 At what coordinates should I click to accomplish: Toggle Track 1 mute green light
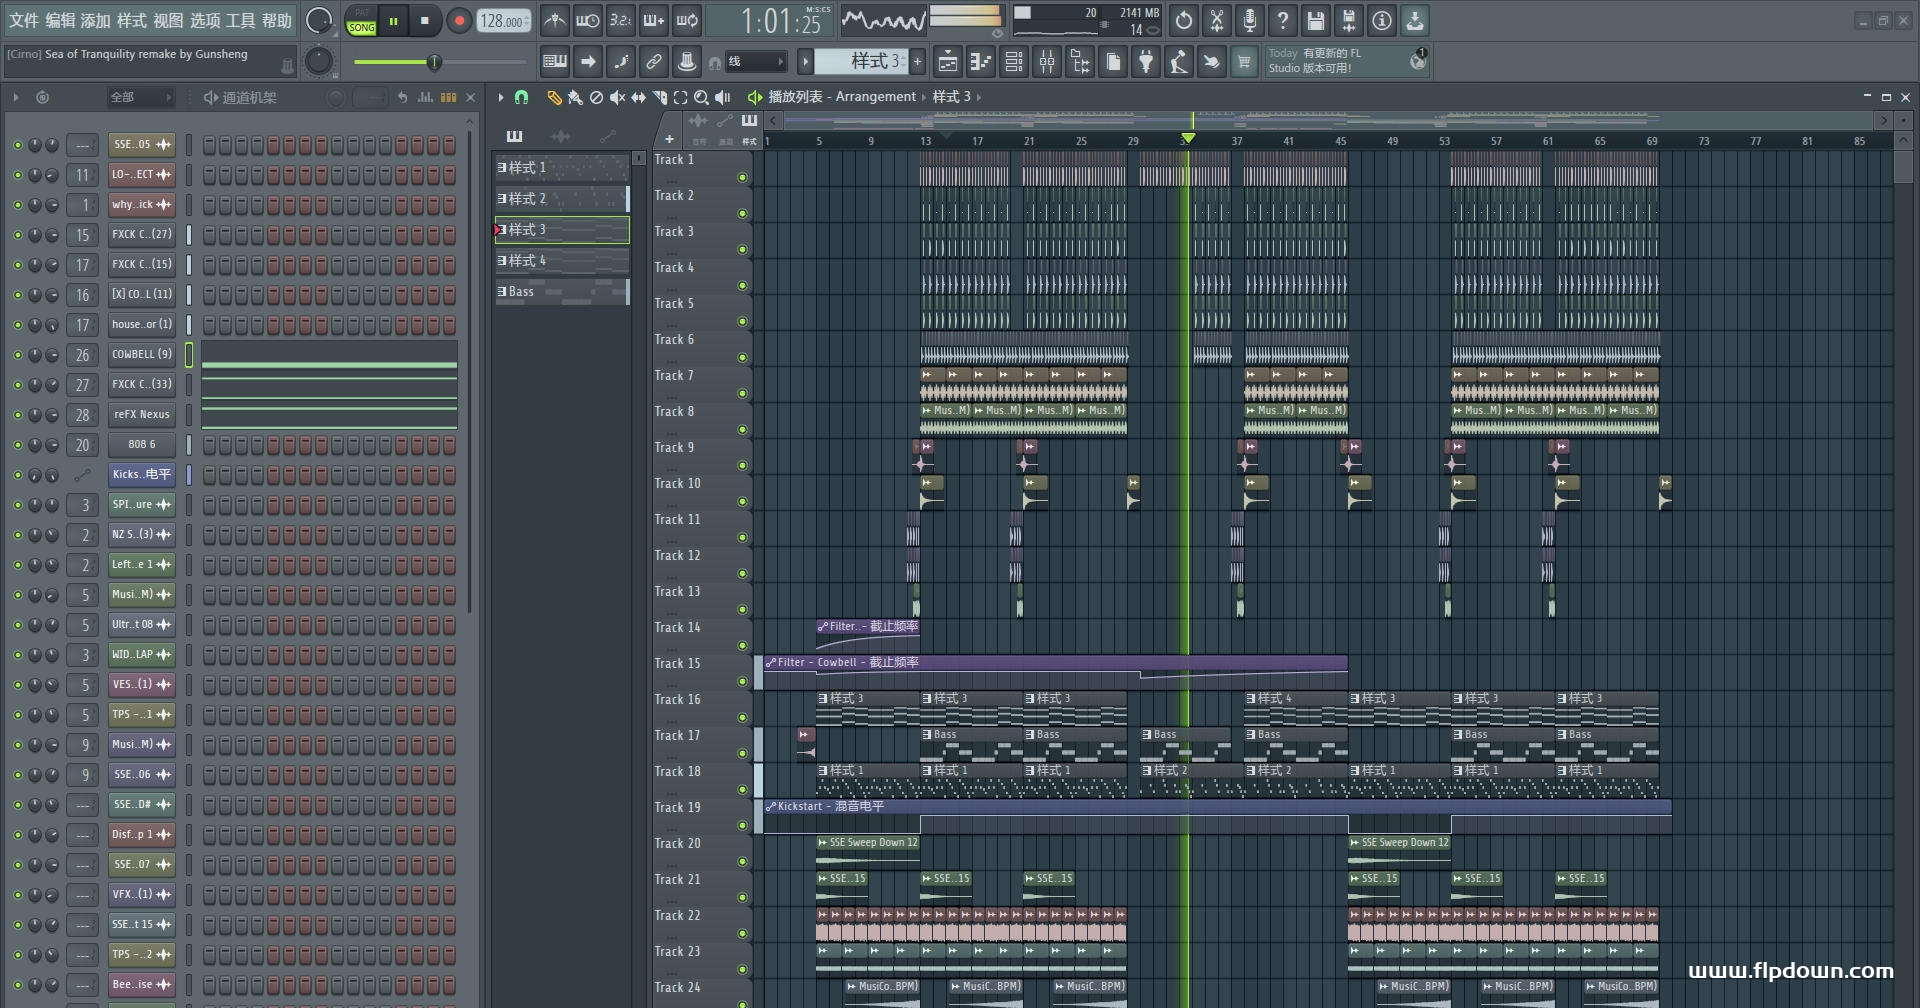[742, 178]
